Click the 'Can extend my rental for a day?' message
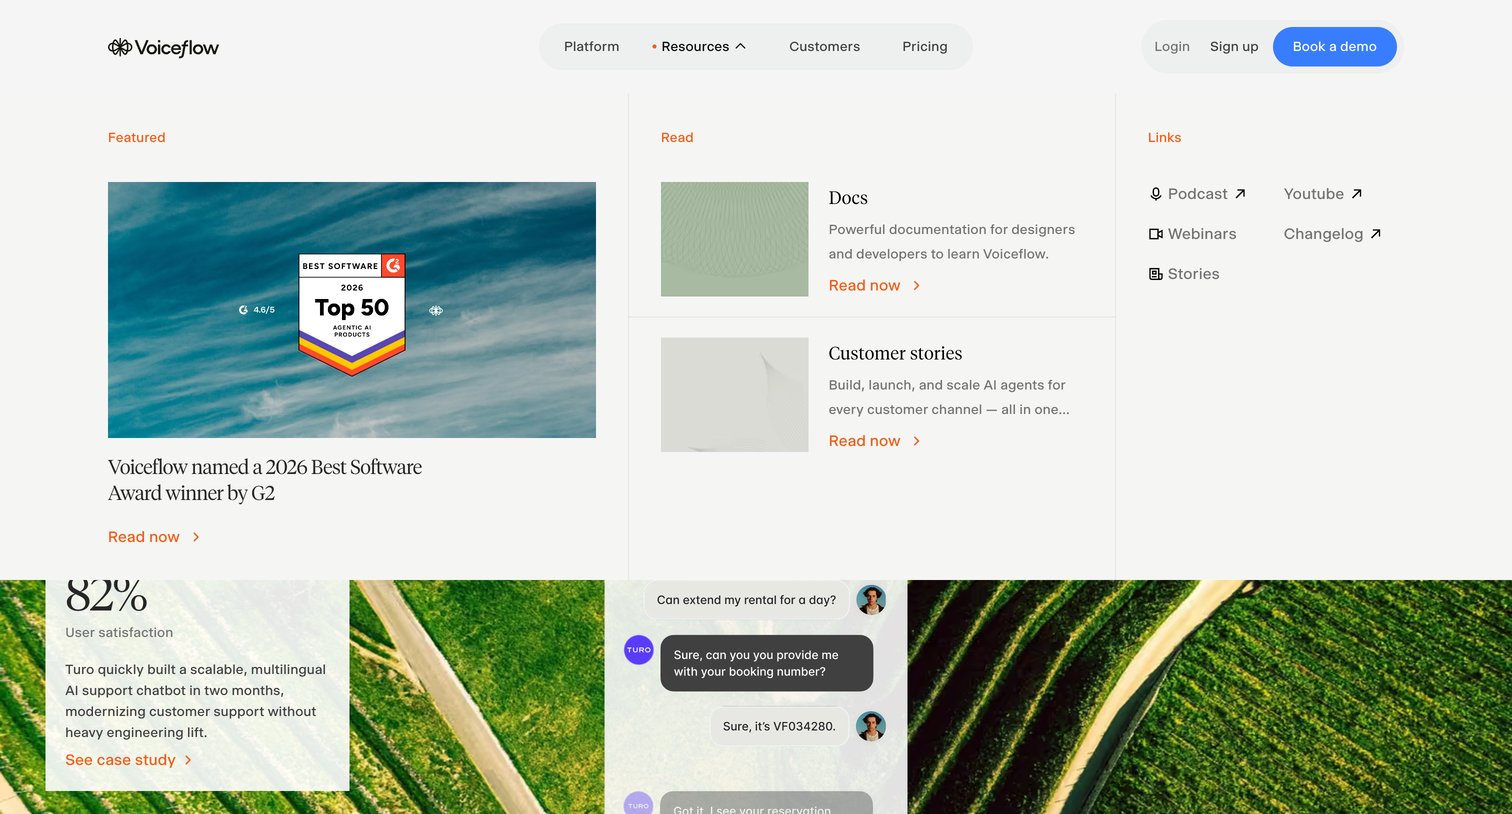Image resolution: width=1512 pixels, height=814 pixels. tap(746, 600)
